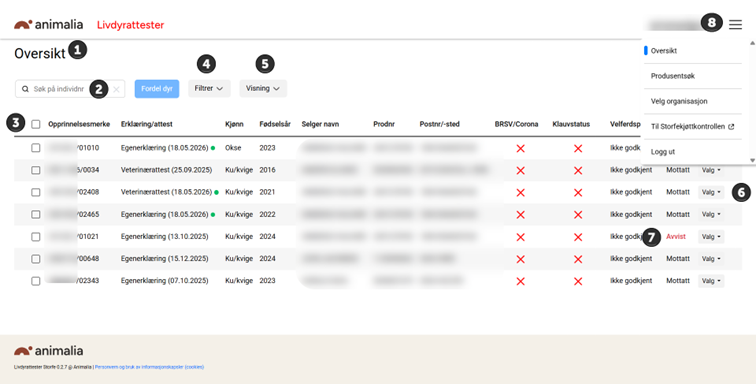756x384 pixels.
Task: Click Egenerklæring (13.10.2025) cell
Action: [164, 237]
